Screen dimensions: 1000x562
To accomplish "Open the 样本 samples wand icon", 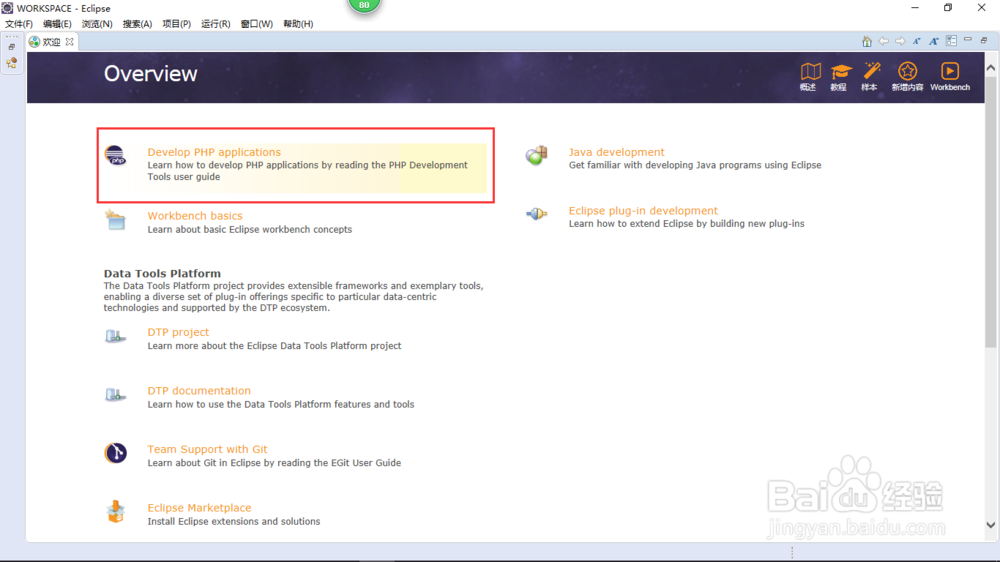I will click(x=871, y=77).
